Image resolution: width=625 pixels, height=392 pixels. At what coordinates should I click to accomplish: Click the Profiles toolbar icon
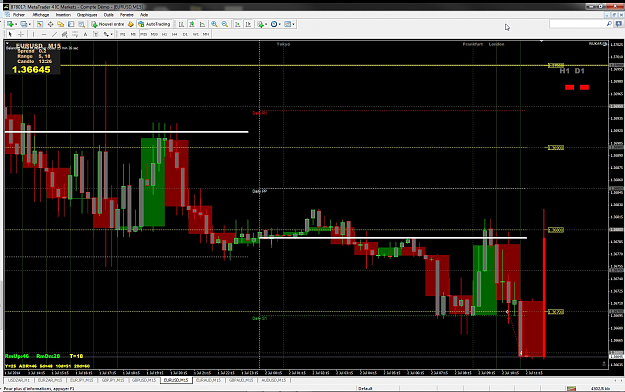(x=24, y=24)
